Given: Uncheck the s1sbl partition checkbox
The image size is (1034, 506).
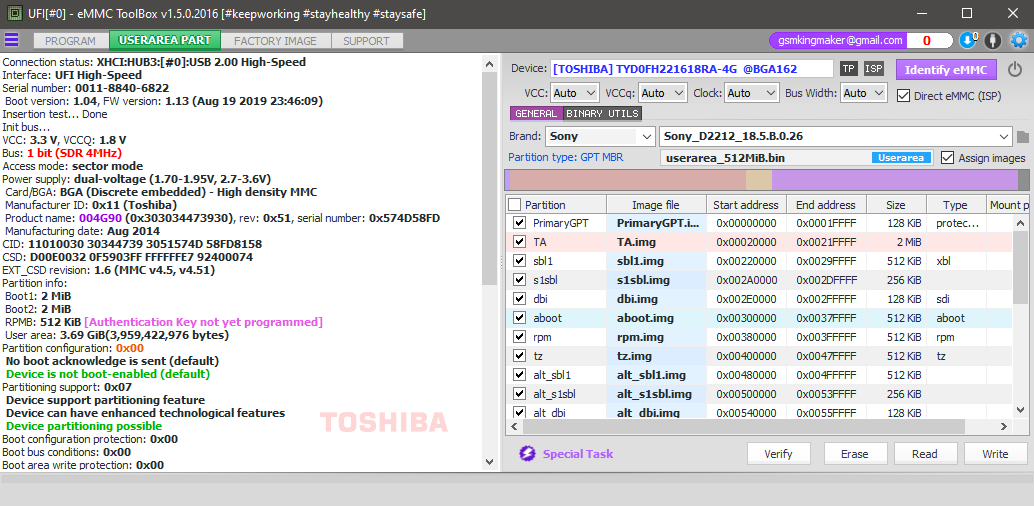Looking at the screenshot, I should pos(519,280).
